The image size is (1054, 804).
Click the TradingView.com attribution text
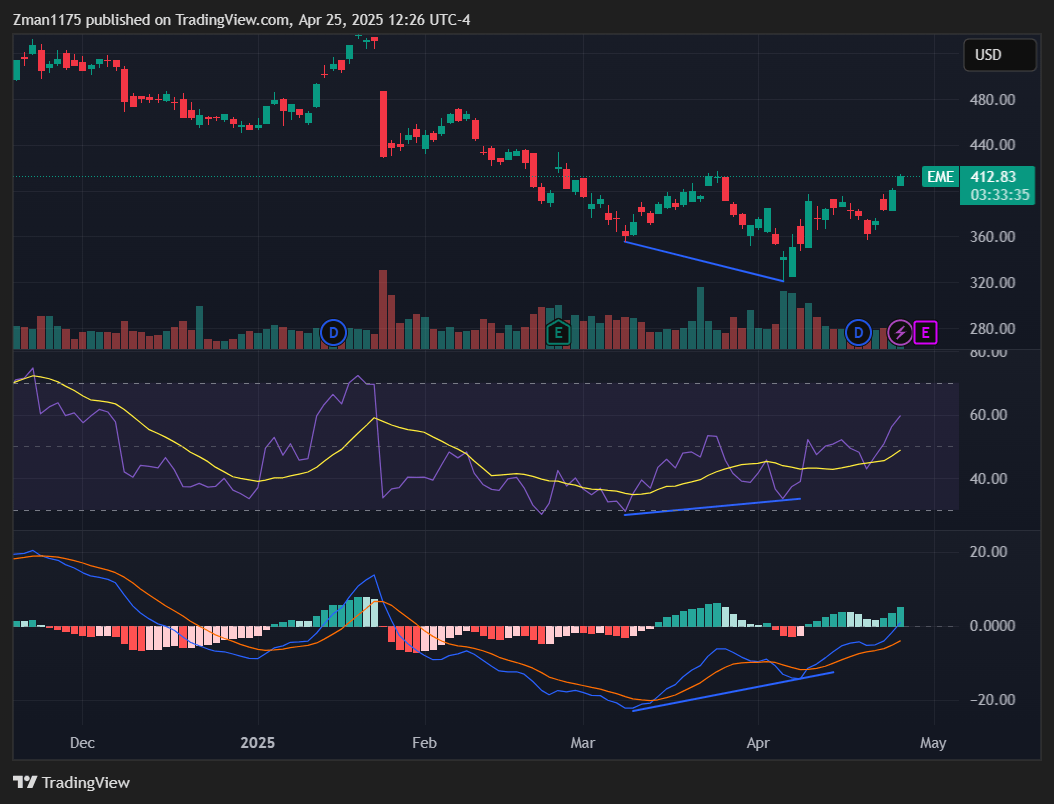tap(230, 19)
